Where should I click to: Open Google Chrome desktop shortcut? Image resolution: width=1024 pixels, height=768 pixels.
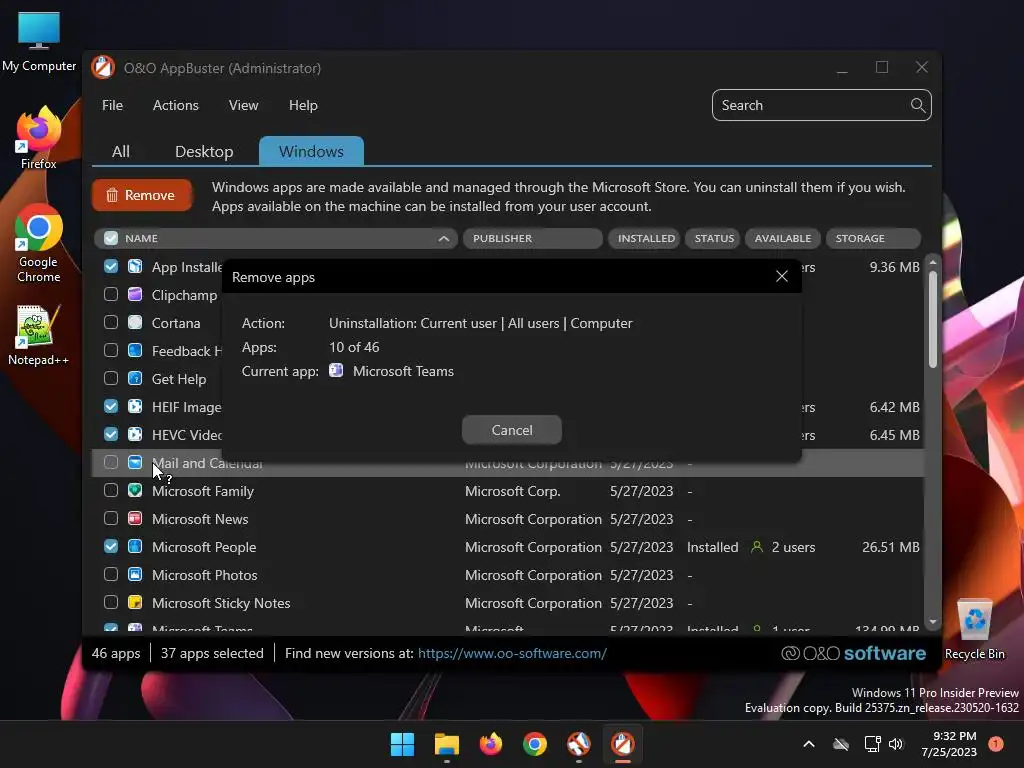tap(39, 243)
